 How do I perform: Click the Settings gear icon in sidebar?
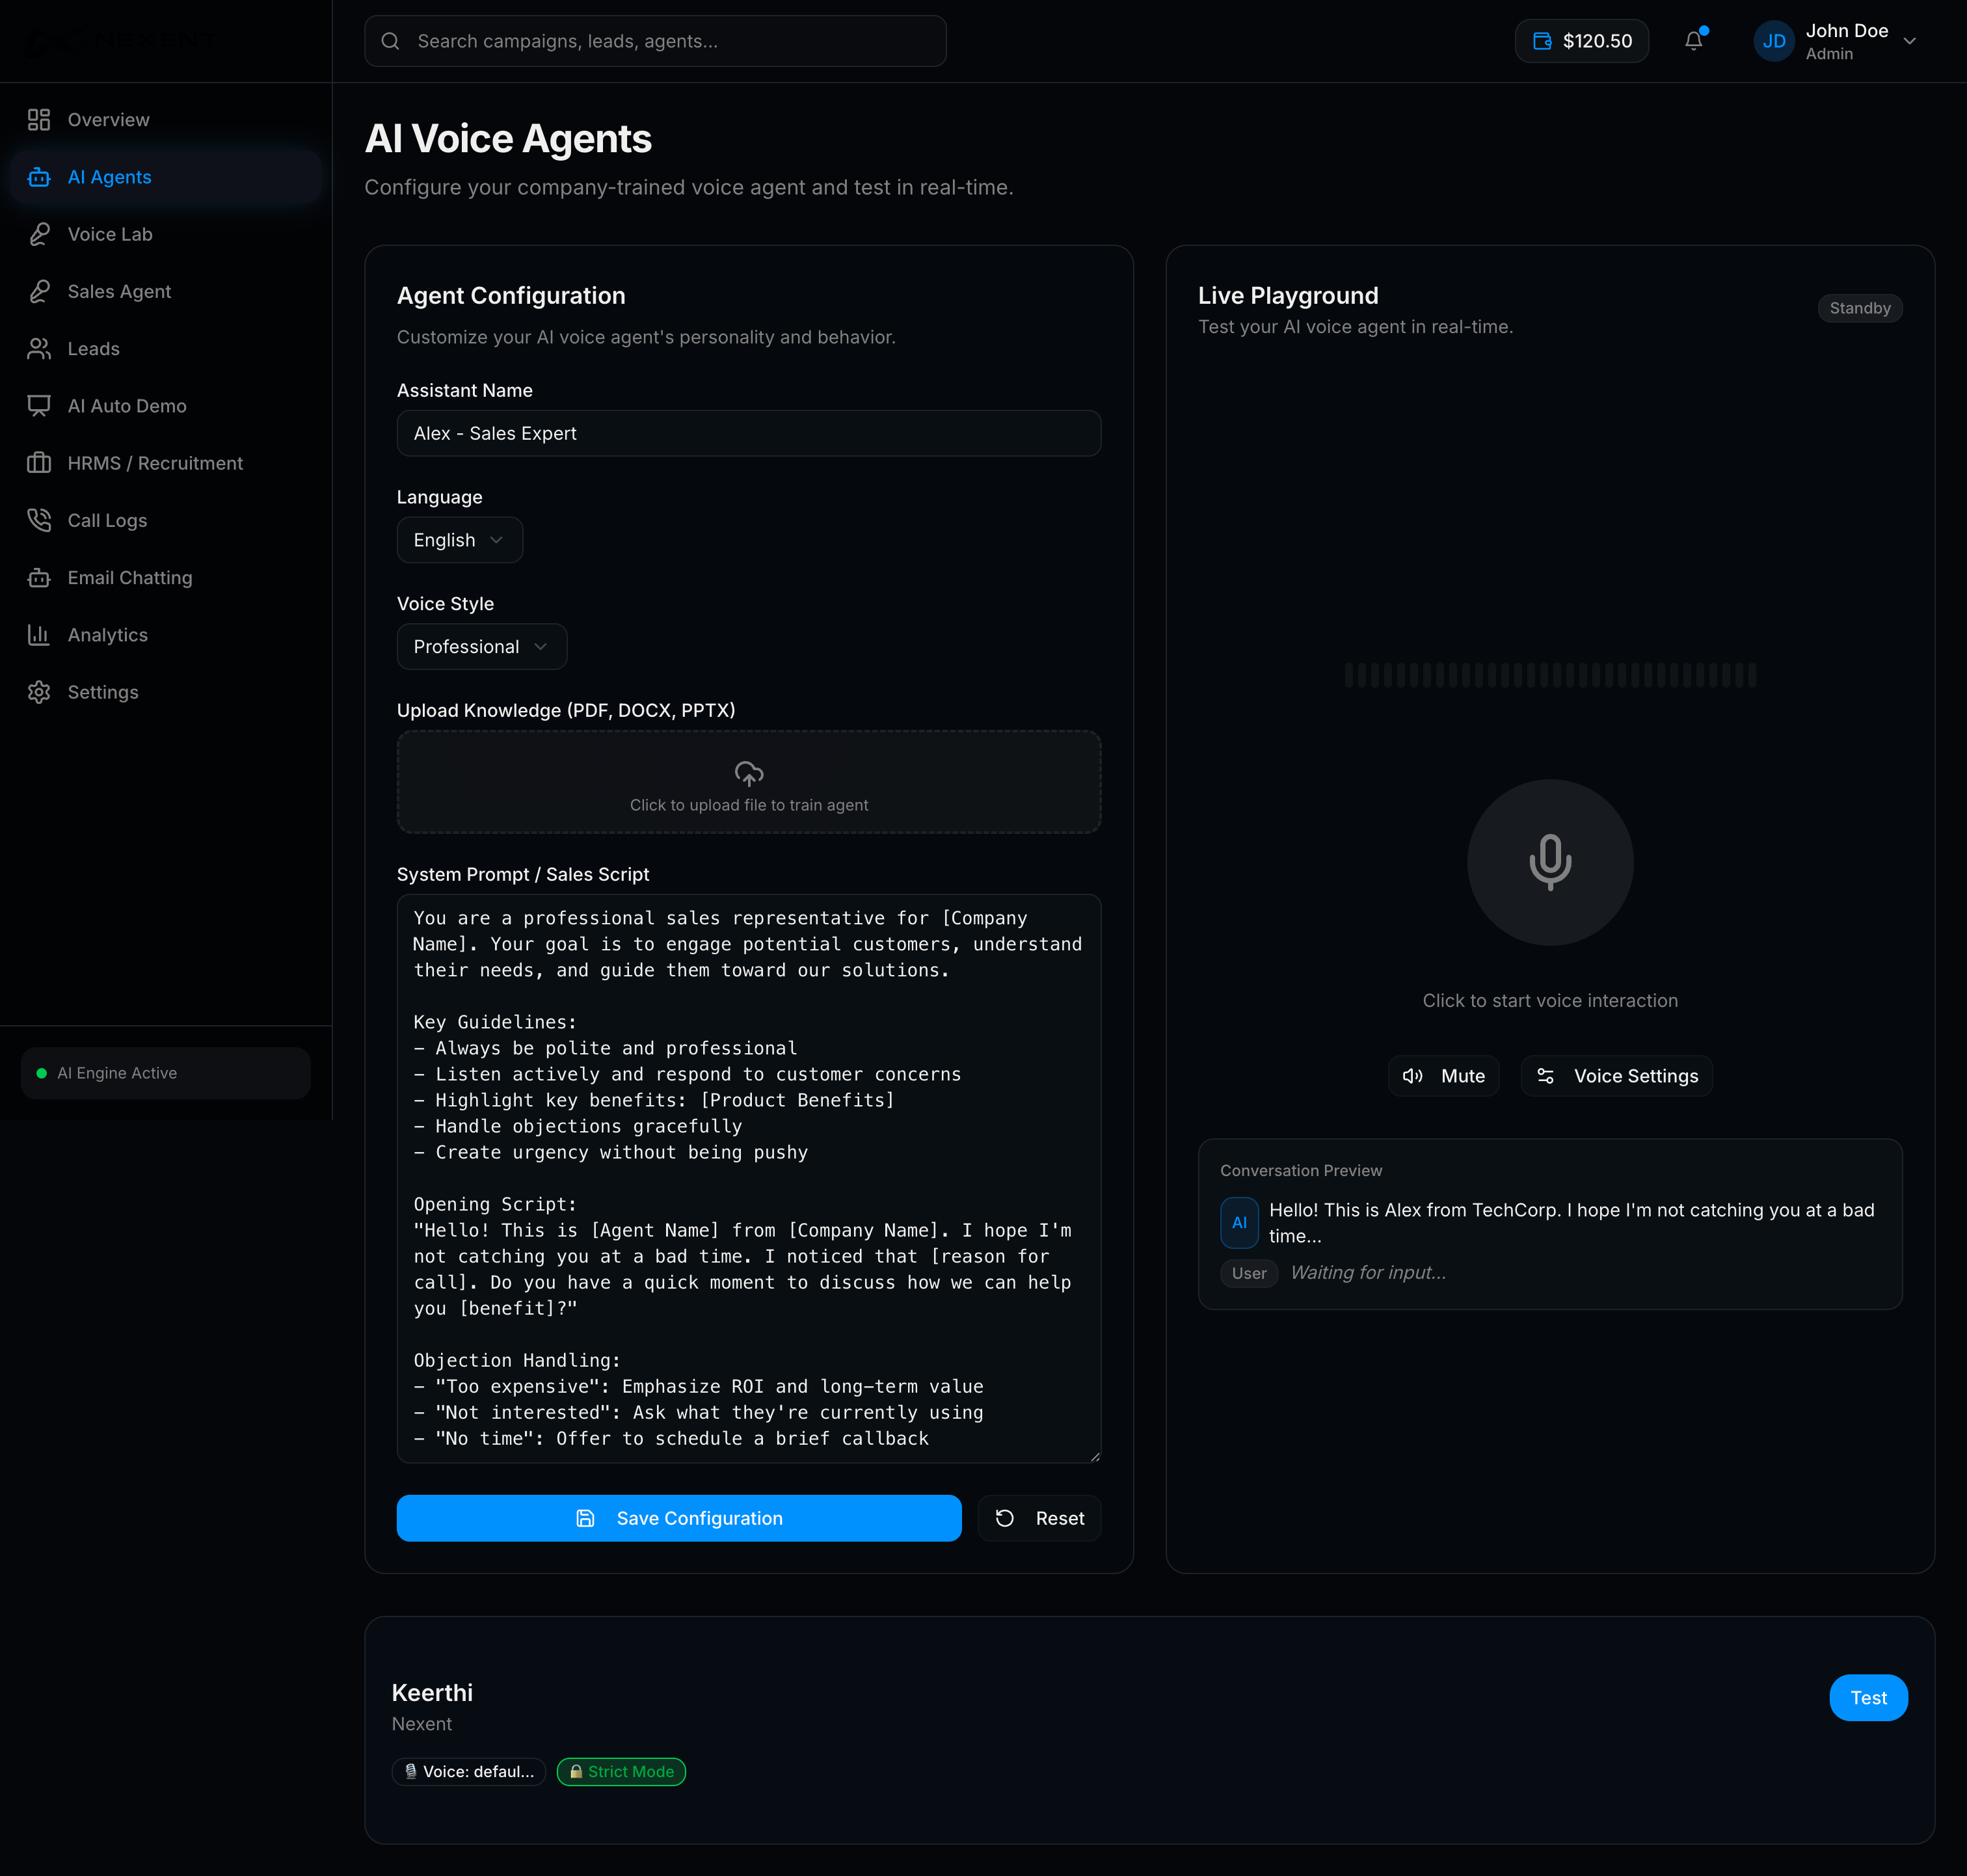[39, 692]
